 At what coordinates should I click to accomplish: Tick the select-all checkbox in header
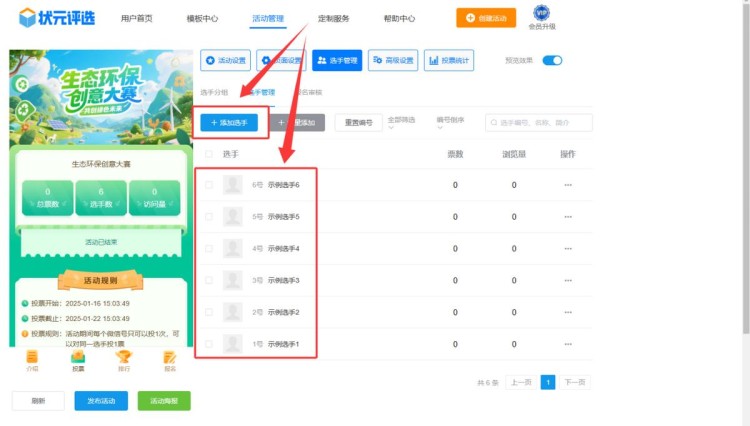[x=209, y=154]
